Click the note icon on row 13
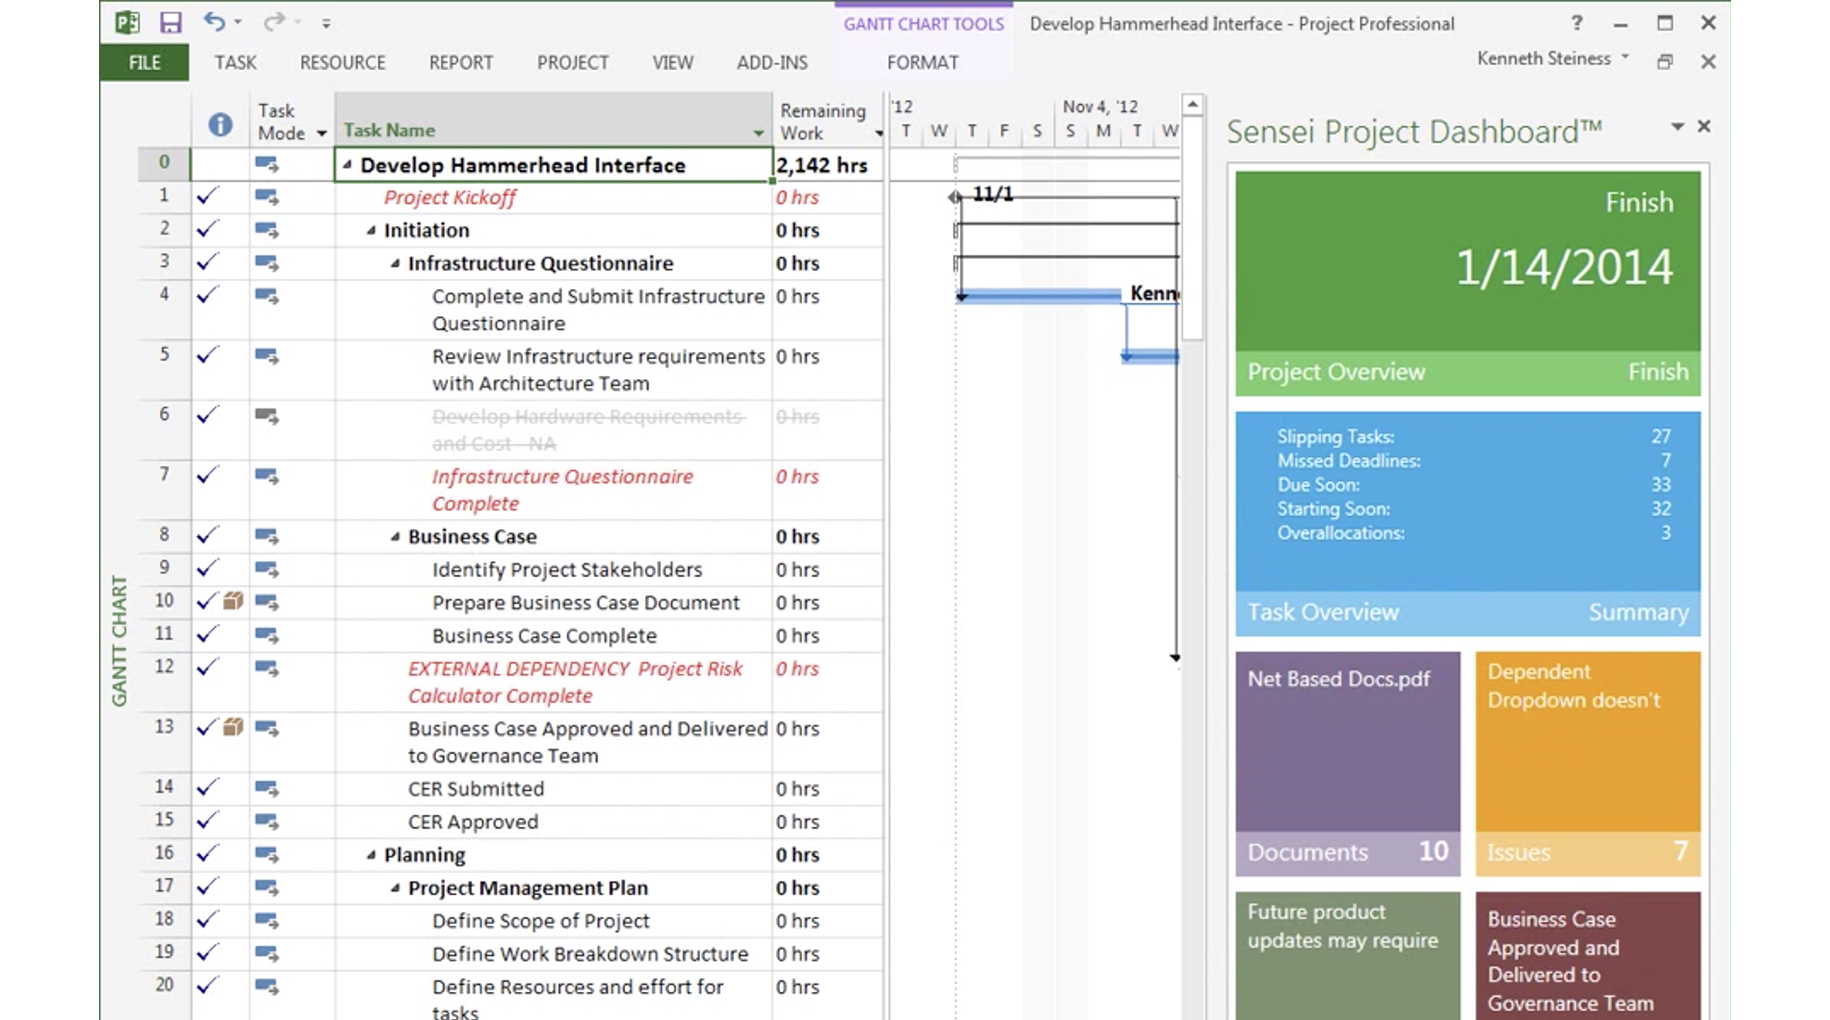The image size is (1830, 1020). [x=233, y=727]
